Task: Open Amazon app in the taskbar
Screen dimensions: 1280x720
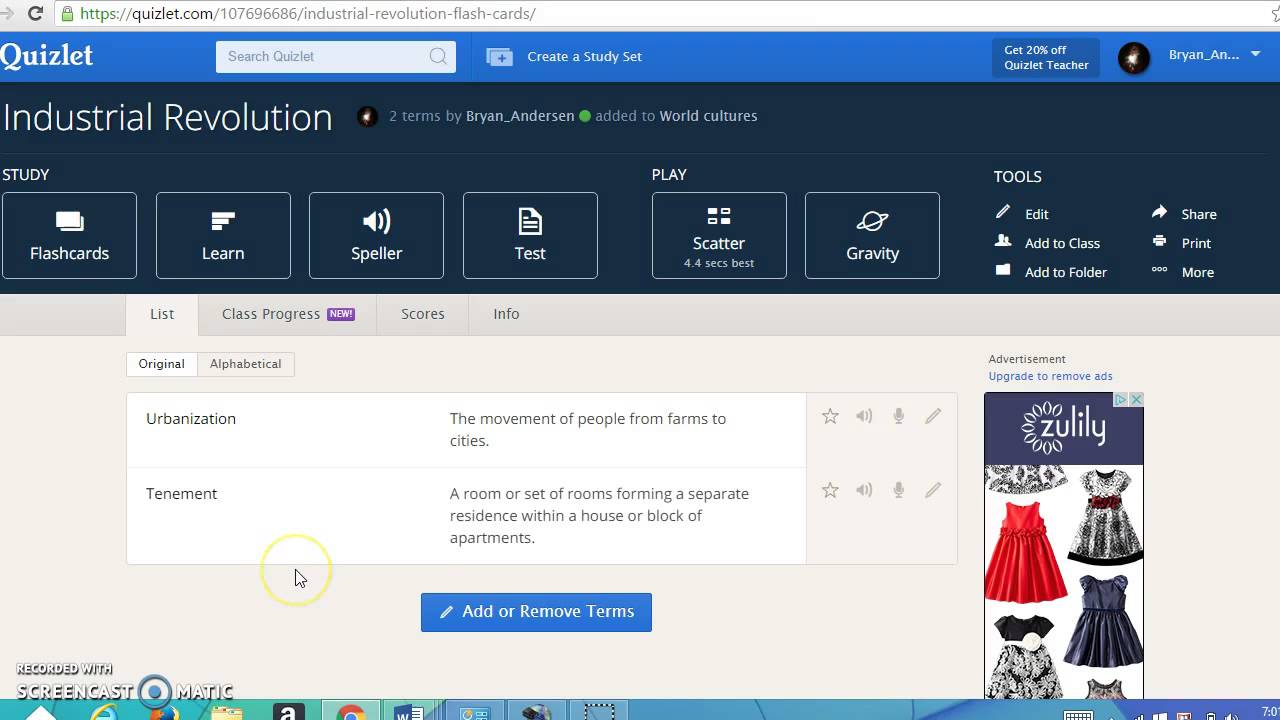Action: point(288,714)
